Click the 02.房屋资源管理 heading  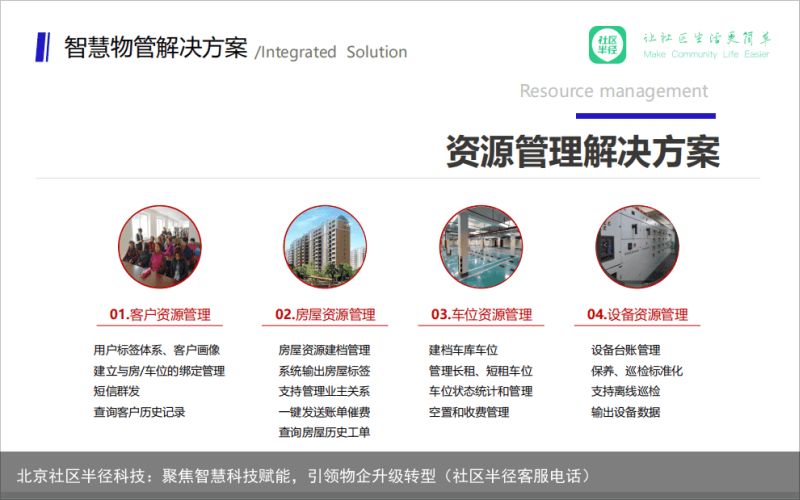coord(325,314)
